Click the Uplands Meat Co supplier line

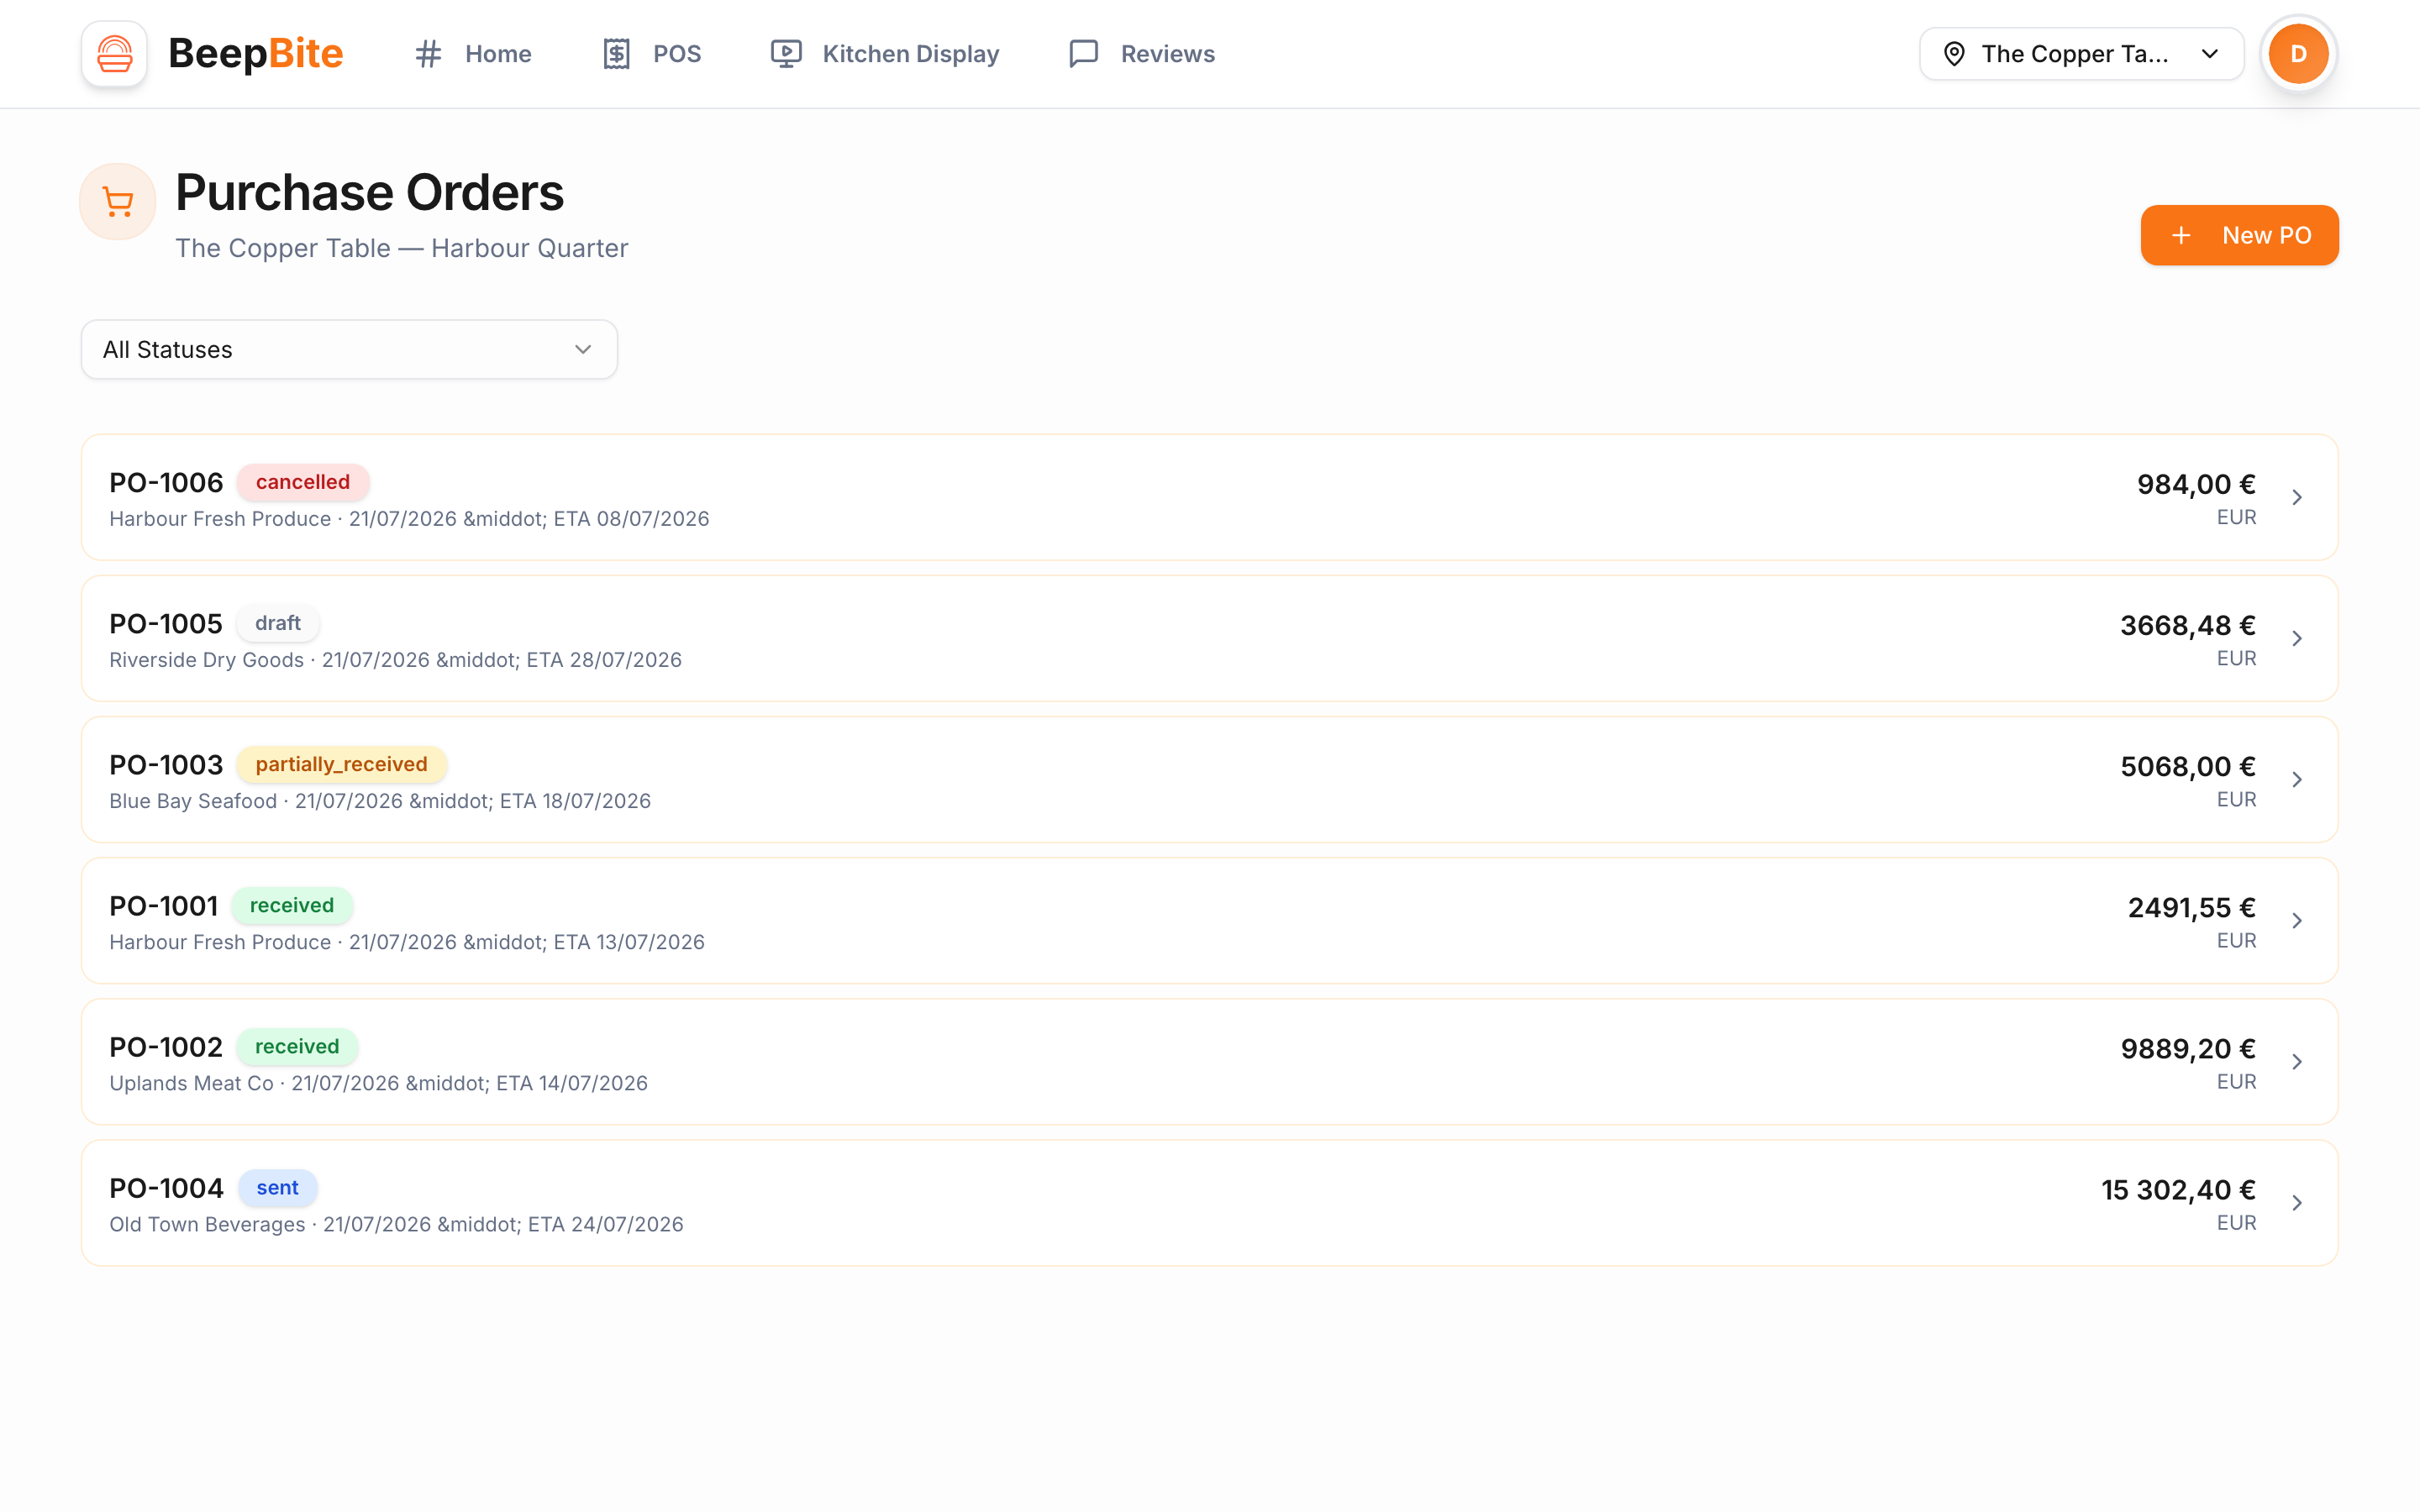379,1083
